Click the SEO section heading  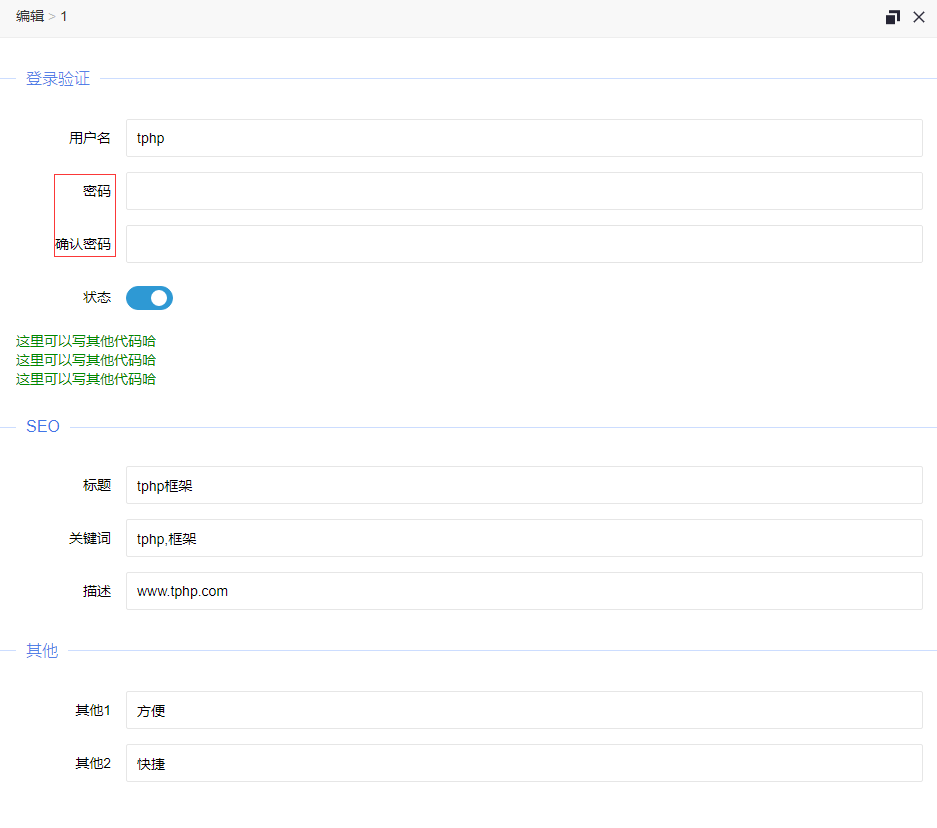click(43, 427)
